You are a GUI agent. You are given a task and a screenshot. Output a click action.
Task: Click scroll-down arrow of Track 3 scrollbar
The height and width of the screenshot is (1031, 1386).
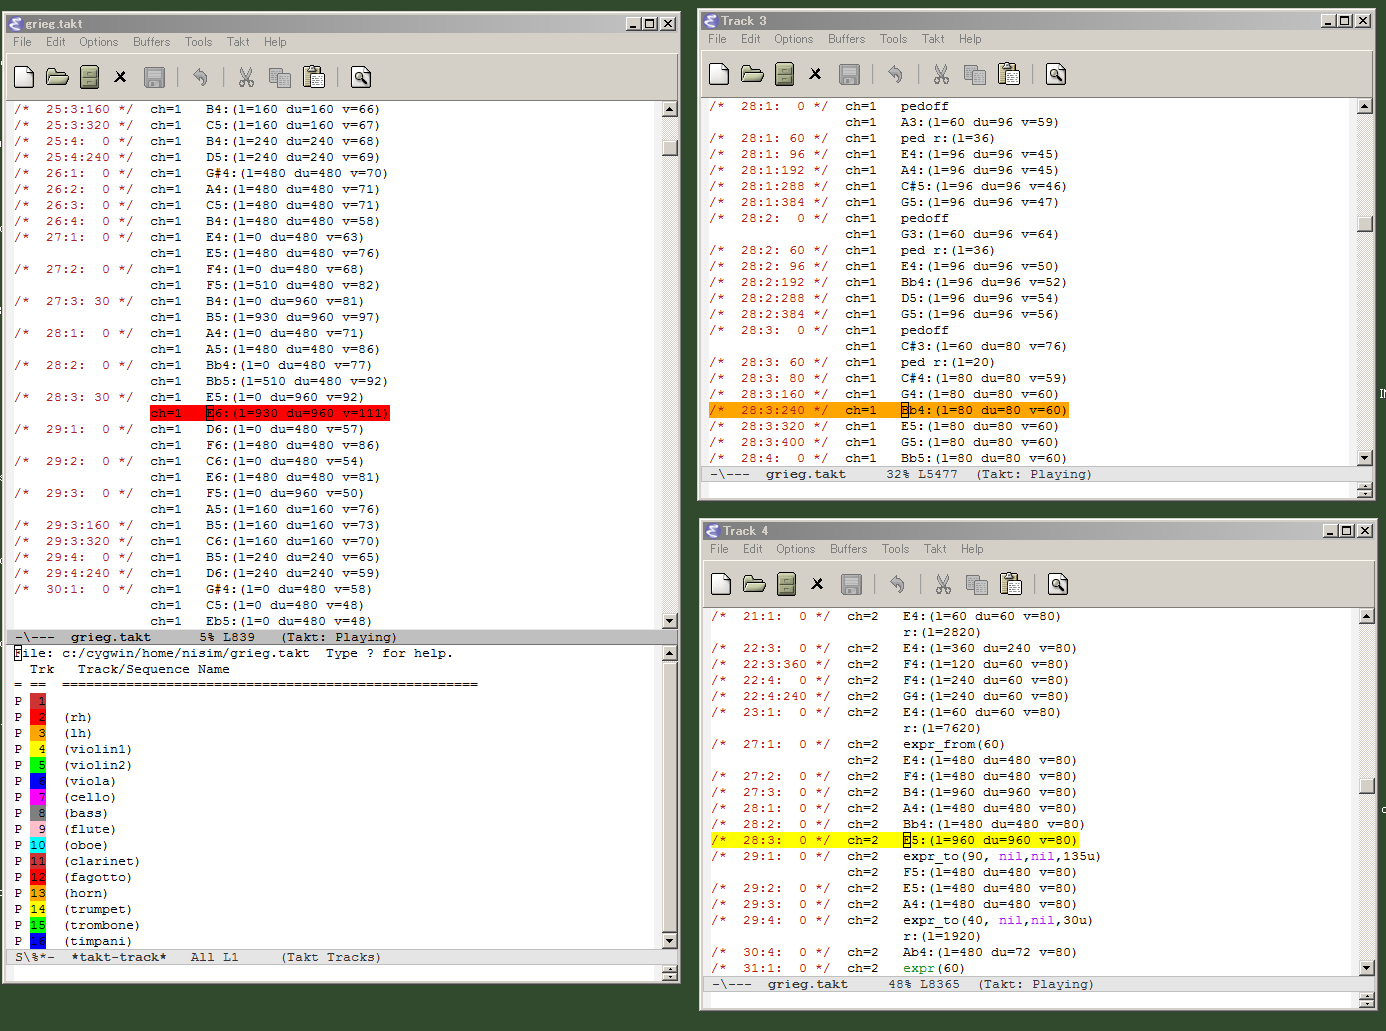pyautogui.click(x=1365, y=458)
